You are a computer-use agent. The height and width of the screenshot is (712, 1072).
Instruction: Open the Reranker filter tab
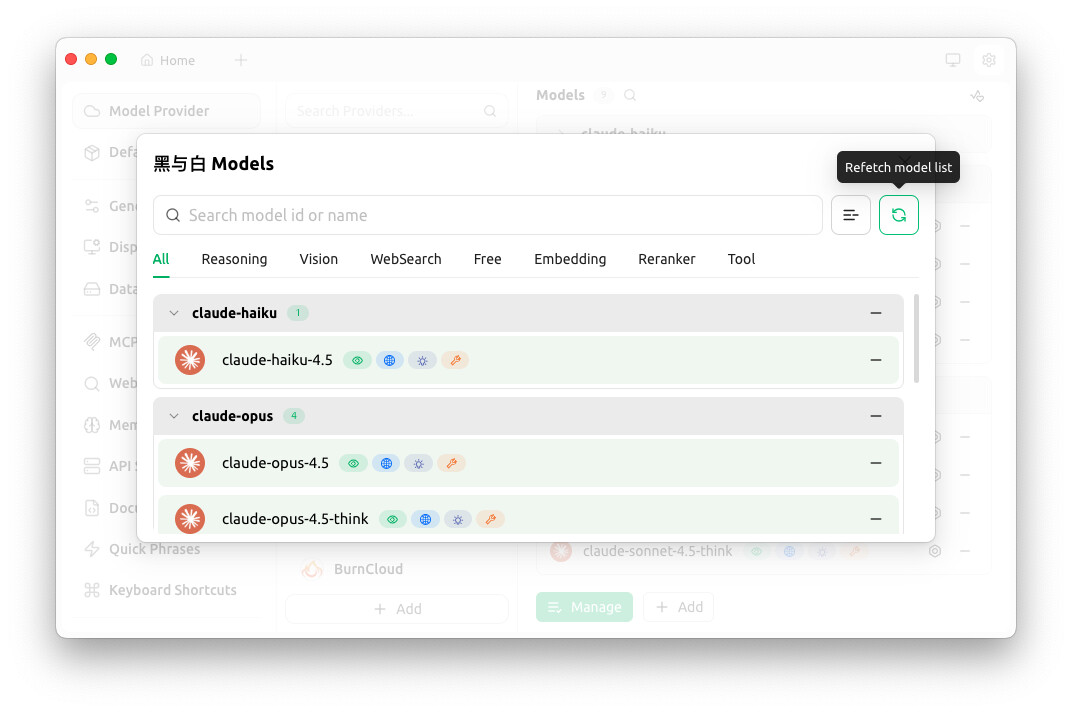click(x=667, y=259)
